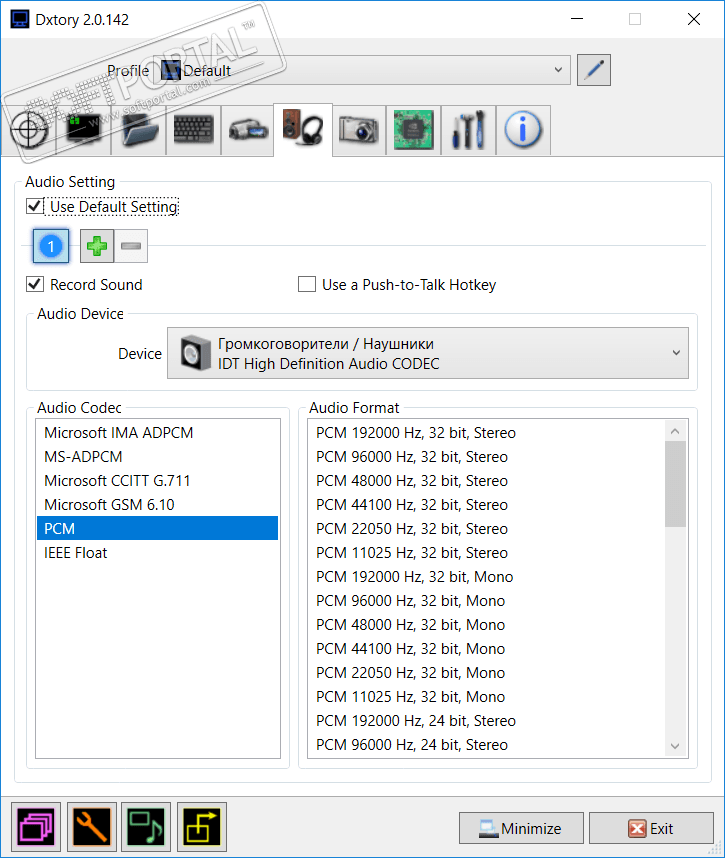Click the Exit button
The height and width of the screenshot is (858, 725).
pos(651,828)
